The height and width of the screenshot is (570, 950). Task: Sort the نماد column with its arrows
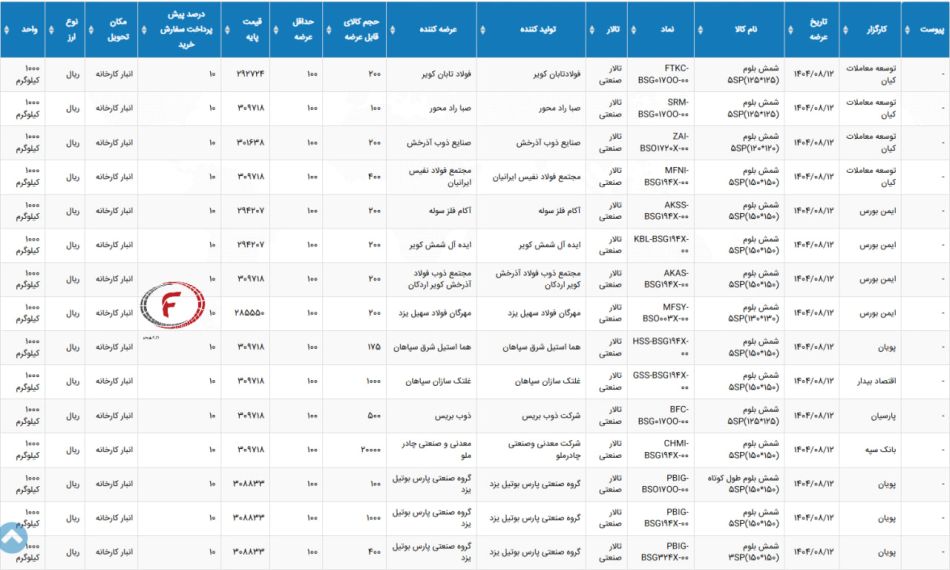[633, 30]
